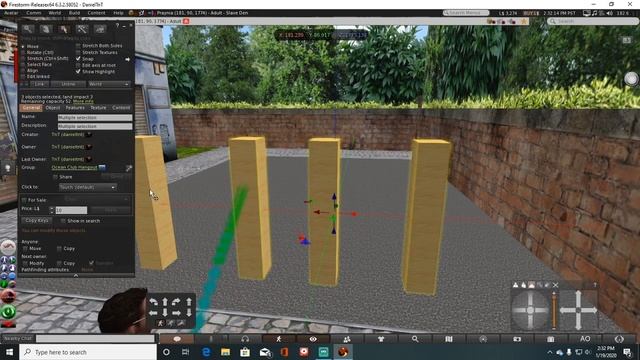Open the camera view eye toolbar button

coord(313,339)
